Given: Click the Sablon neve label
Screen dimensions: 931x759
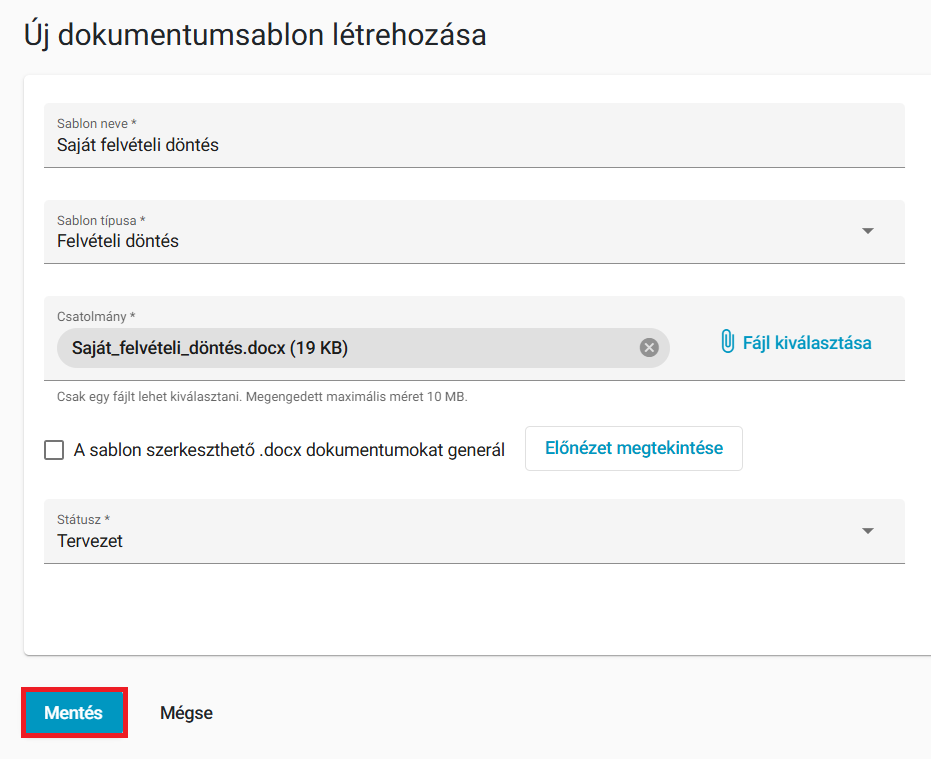Looking at the screenshot, I should [x=97, y=124].
